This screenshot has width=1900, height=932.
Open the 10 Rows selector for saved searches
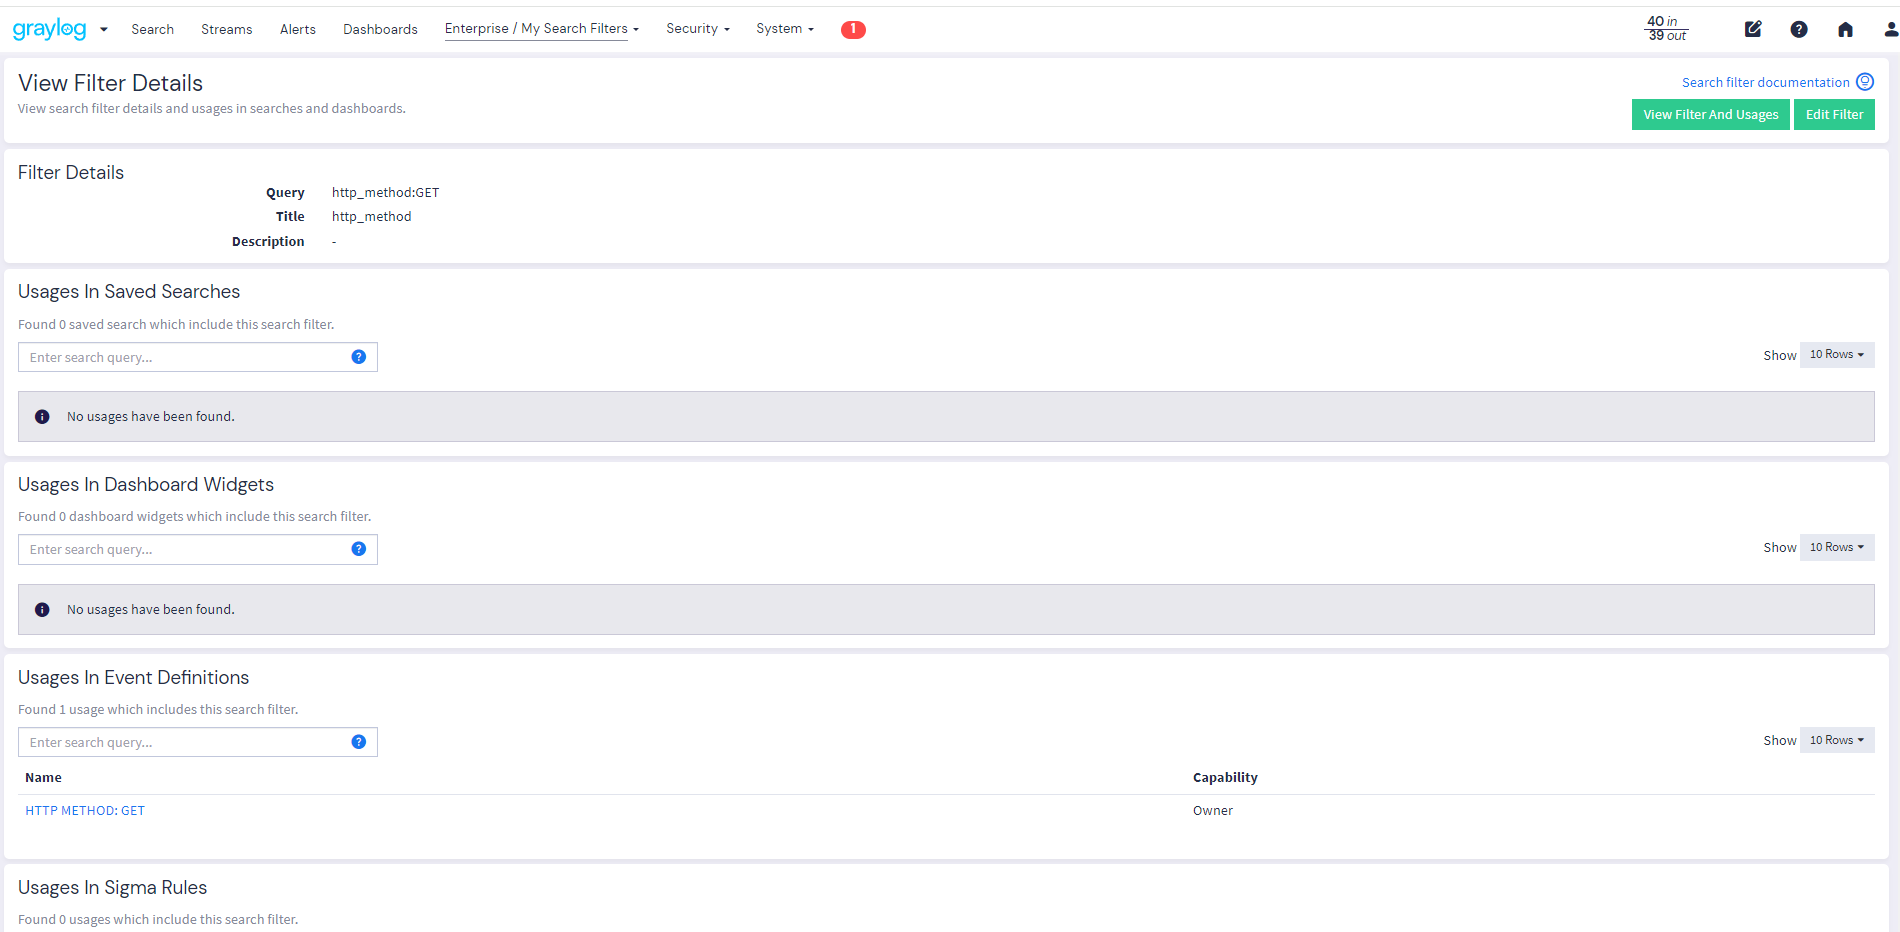tap(1836, 354)
